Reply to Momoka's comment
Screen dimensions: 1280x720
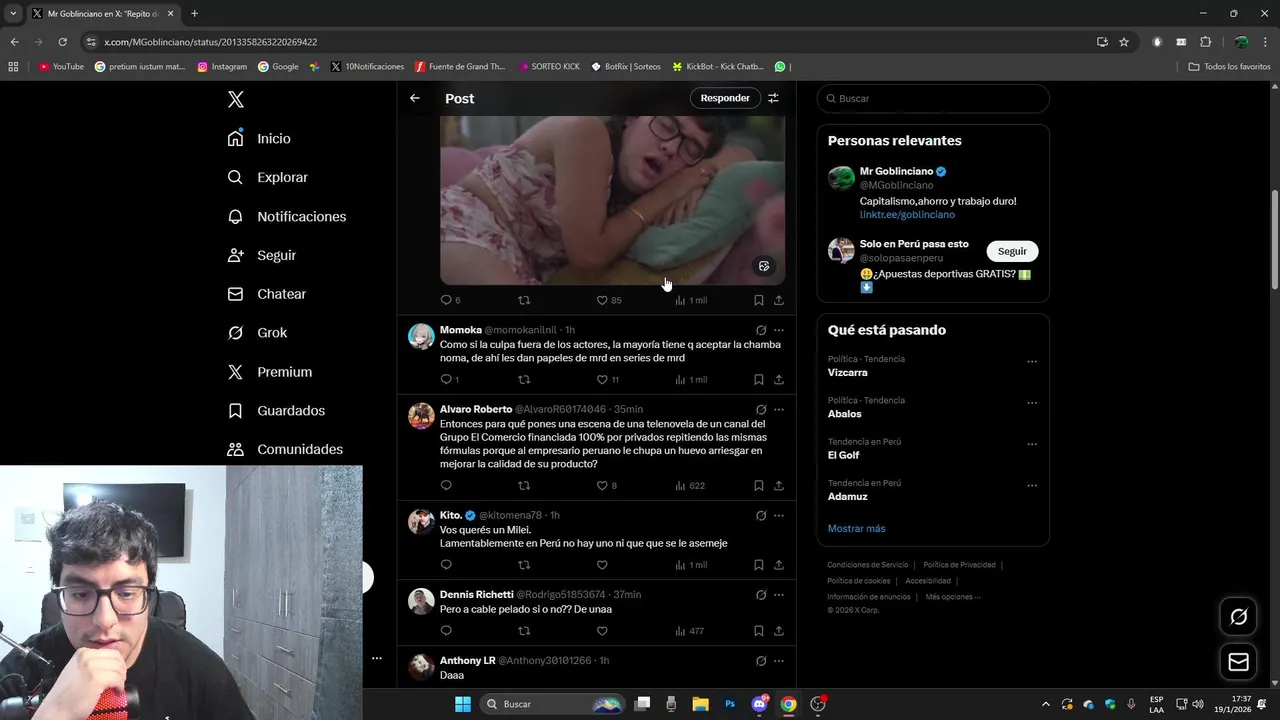point(449,380)
